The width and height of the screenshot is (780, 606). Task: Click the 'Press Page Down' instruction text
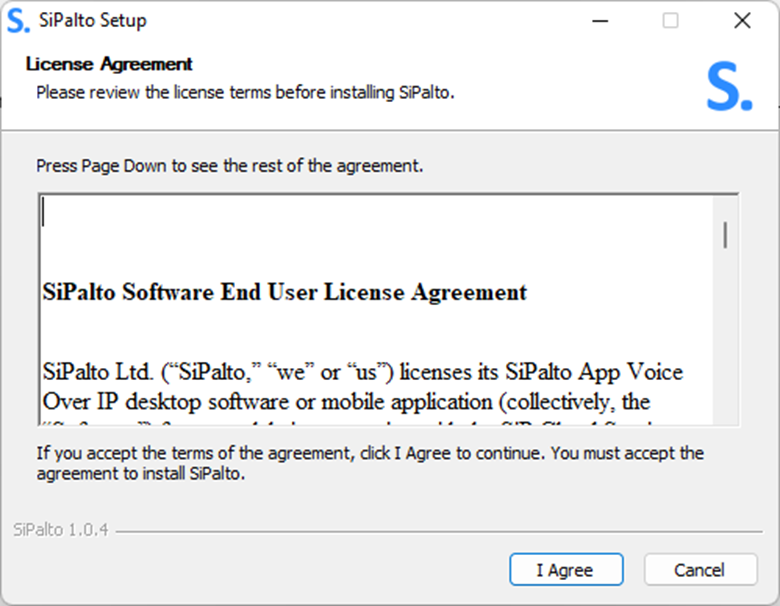click(x=229, y=166)
